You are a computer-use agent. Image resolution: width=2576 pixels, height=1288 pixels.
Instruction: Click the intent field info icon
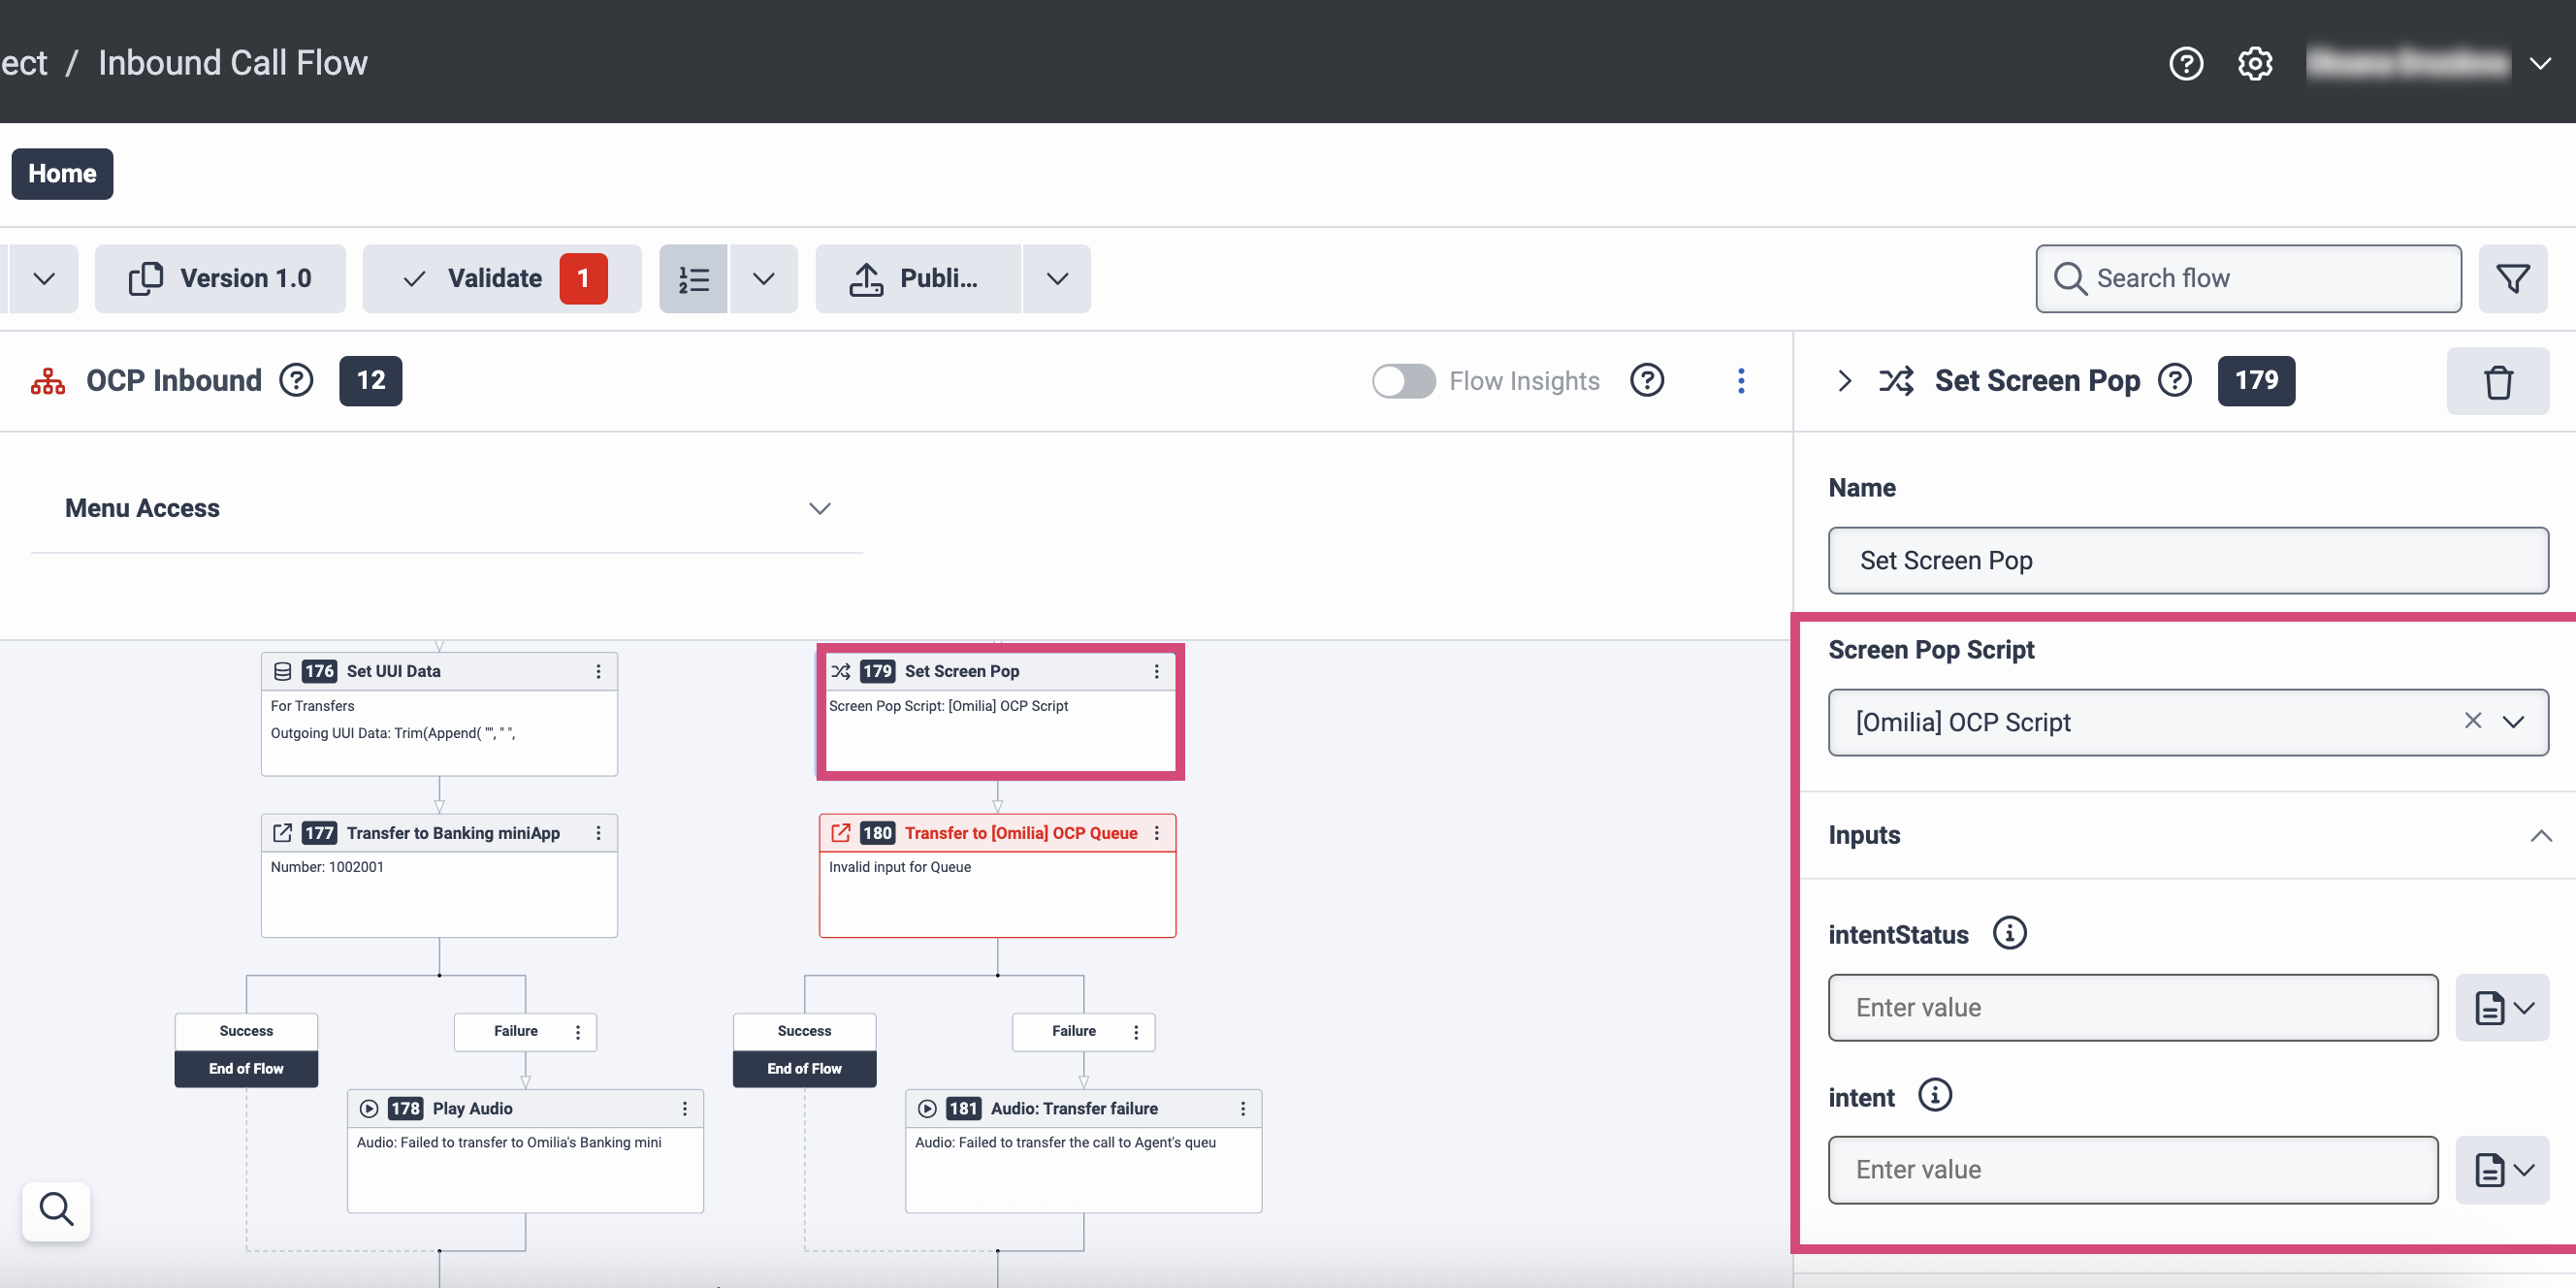point(1934,1095)
